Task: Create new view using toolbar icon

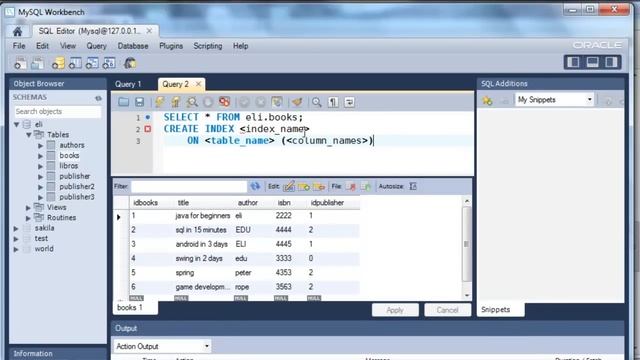Action: tap(92, 63)
